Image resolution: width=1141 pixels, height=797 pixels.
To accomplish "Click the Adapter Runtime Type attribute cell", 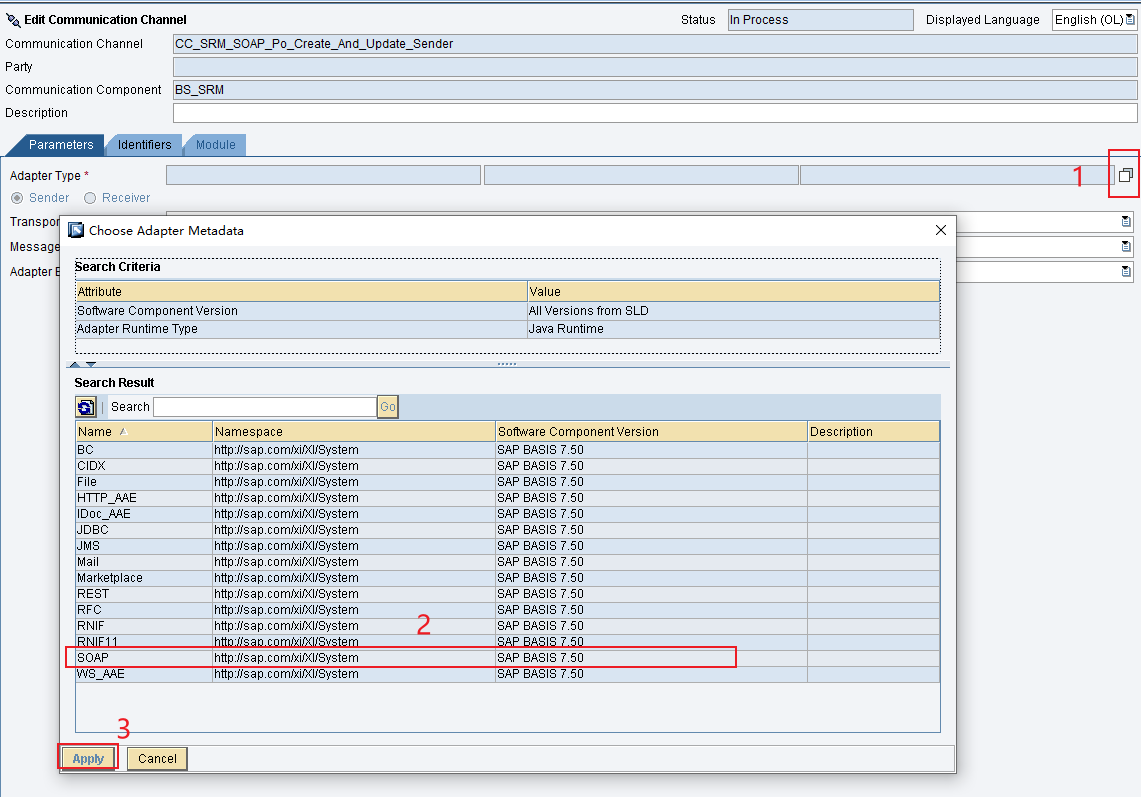I will click(x=301, y=329).
